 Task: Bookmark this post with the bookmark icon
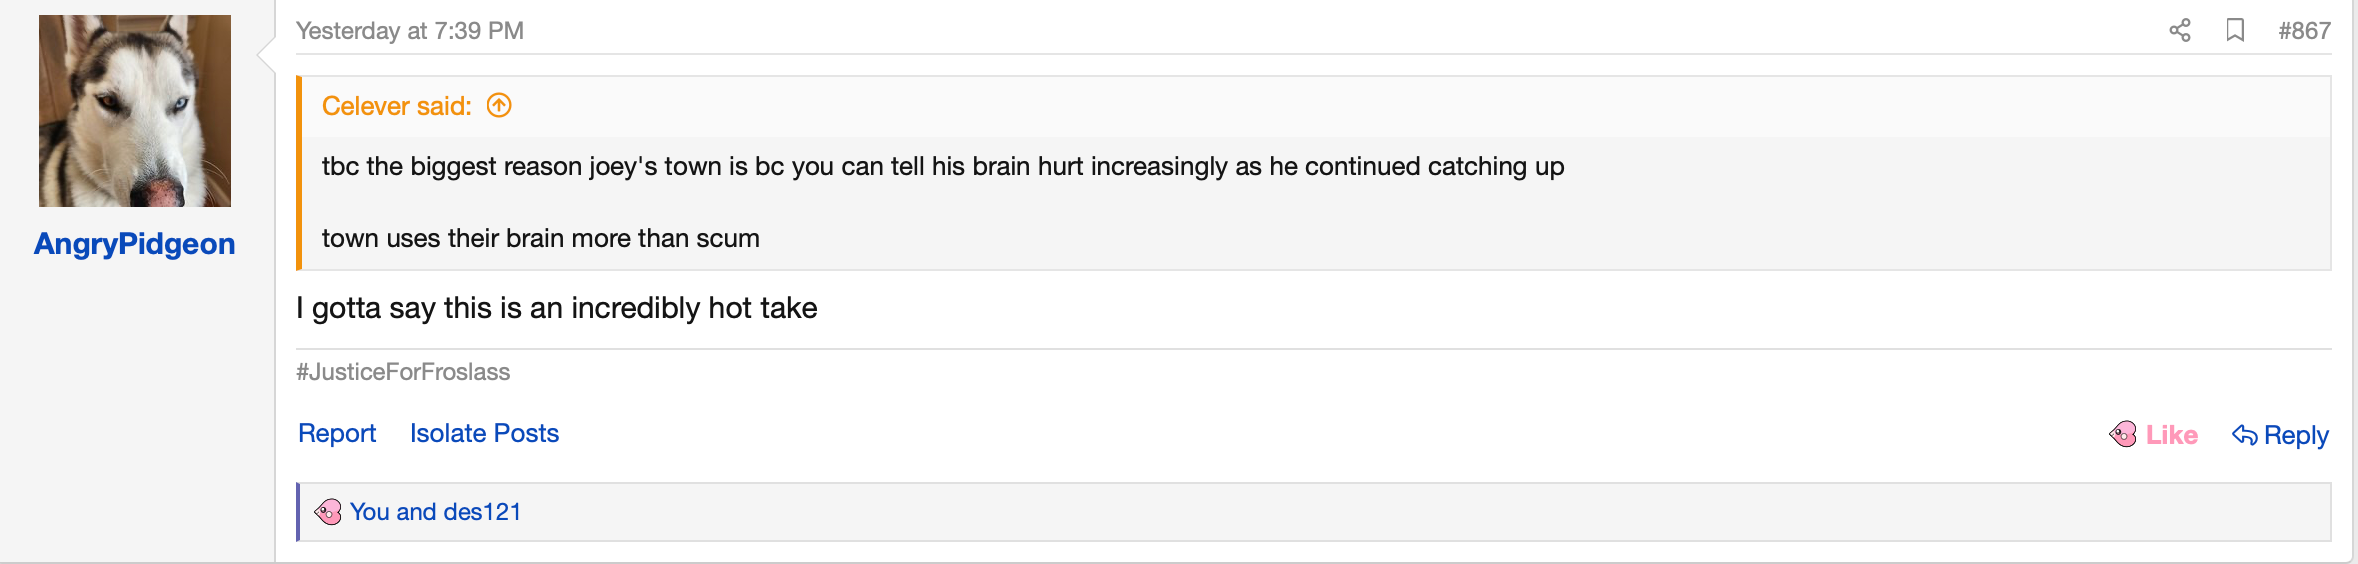pyautogui.click(x=2236, y=31)
